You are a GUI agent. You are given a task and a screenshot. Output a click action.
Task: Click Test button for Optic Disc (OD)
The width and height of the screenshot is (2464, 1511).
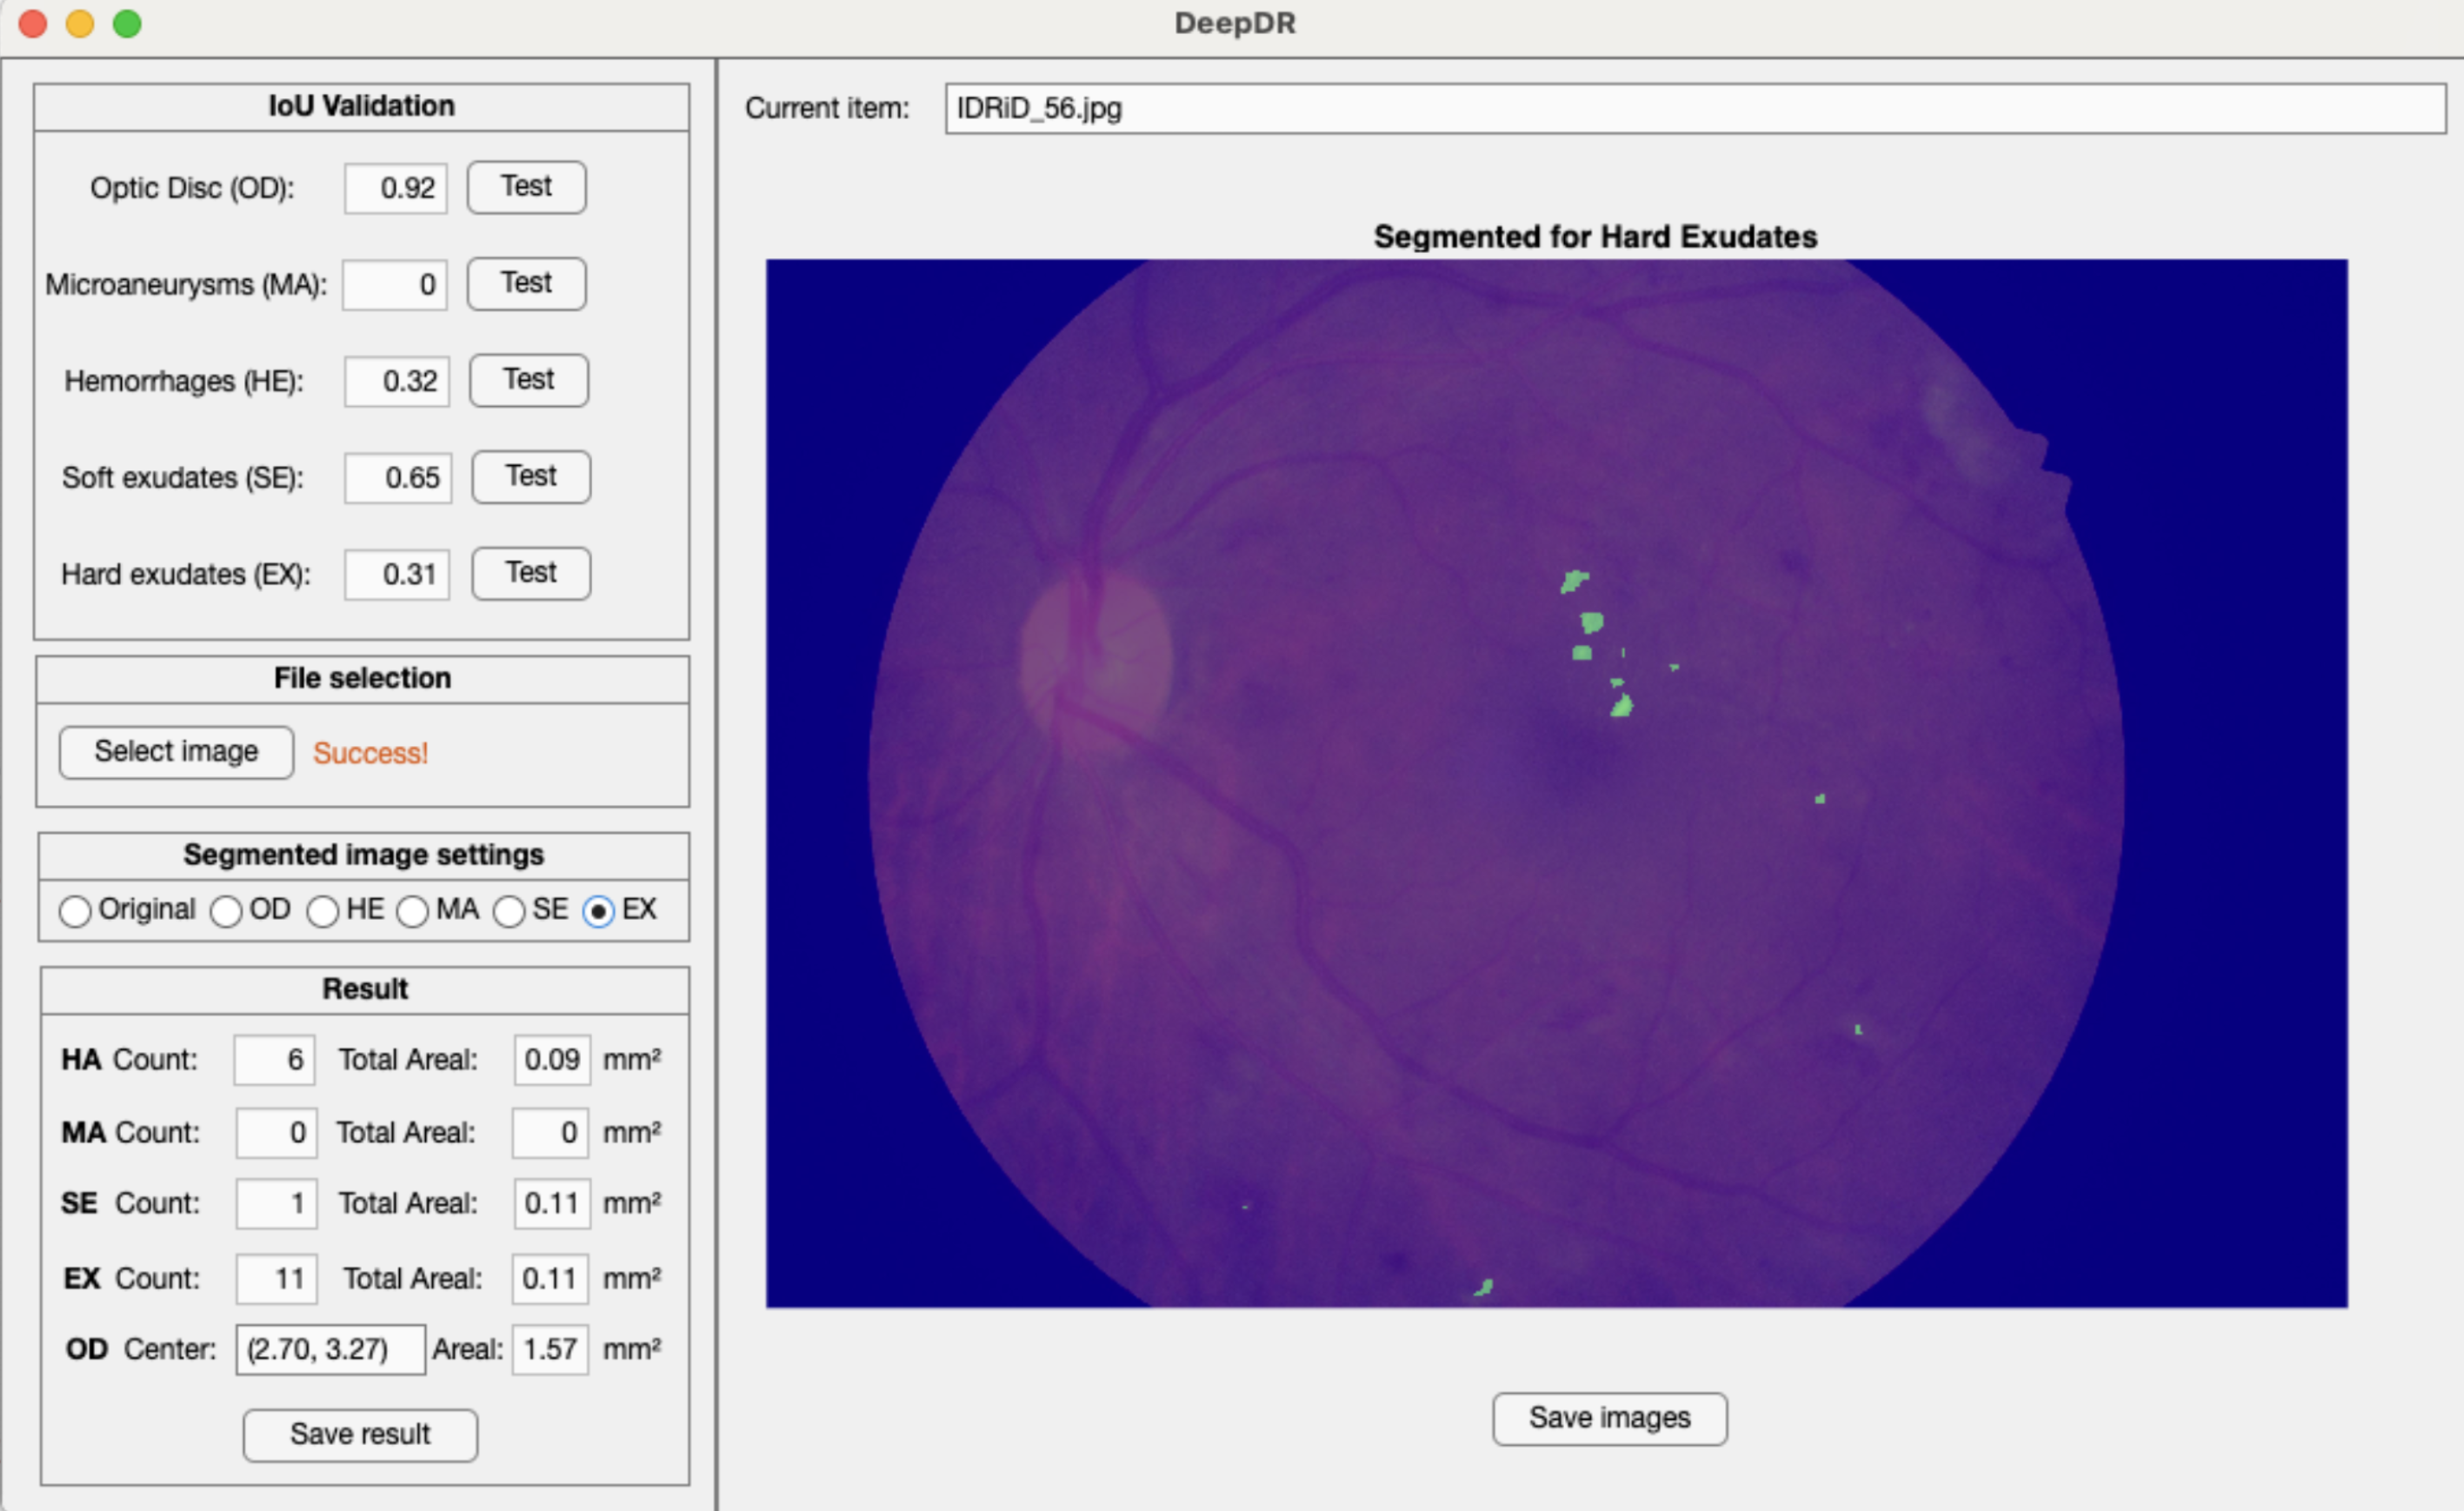click(526, 187)
